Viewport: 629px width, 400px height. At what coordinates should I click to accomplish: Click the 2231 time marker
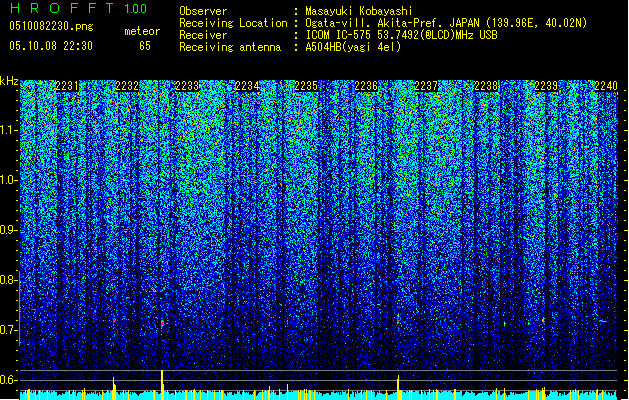(67, 86)
